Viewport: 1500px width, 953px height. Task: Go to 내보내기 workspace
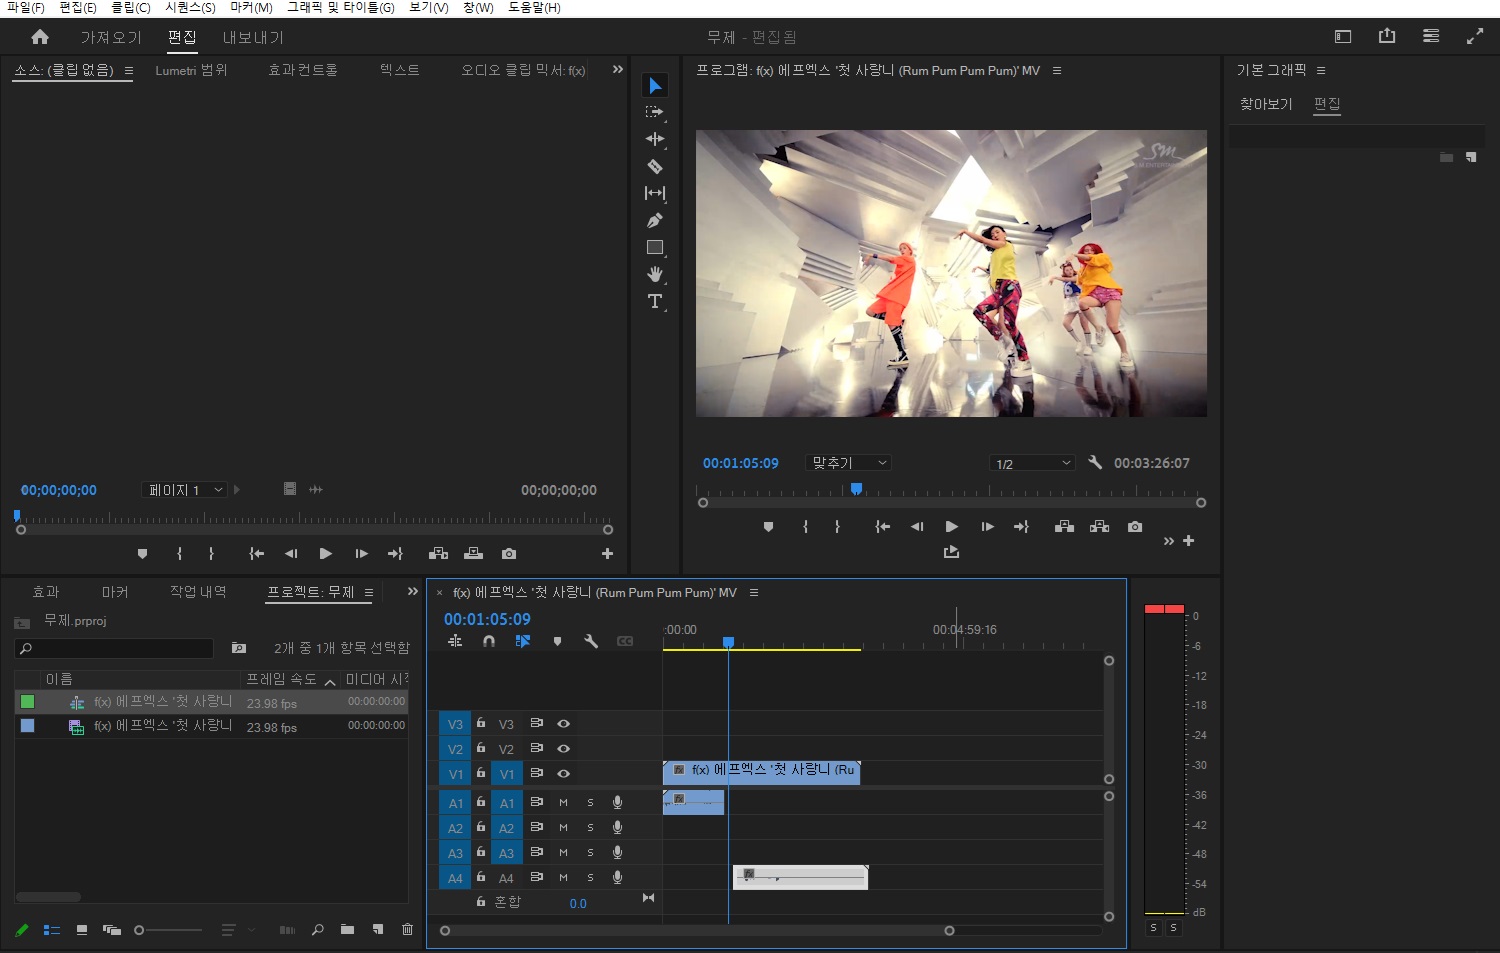tap(253, 37)
